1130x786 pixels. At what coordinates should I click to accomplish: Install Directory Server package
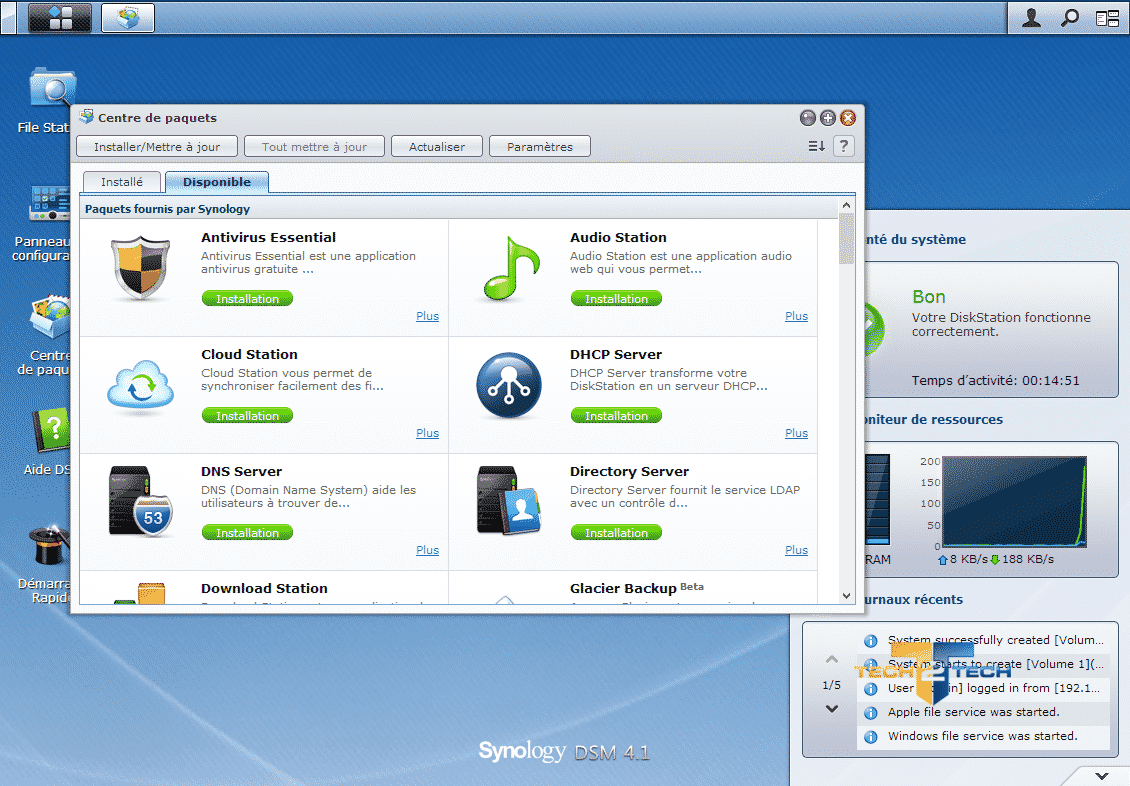point(616,532)
